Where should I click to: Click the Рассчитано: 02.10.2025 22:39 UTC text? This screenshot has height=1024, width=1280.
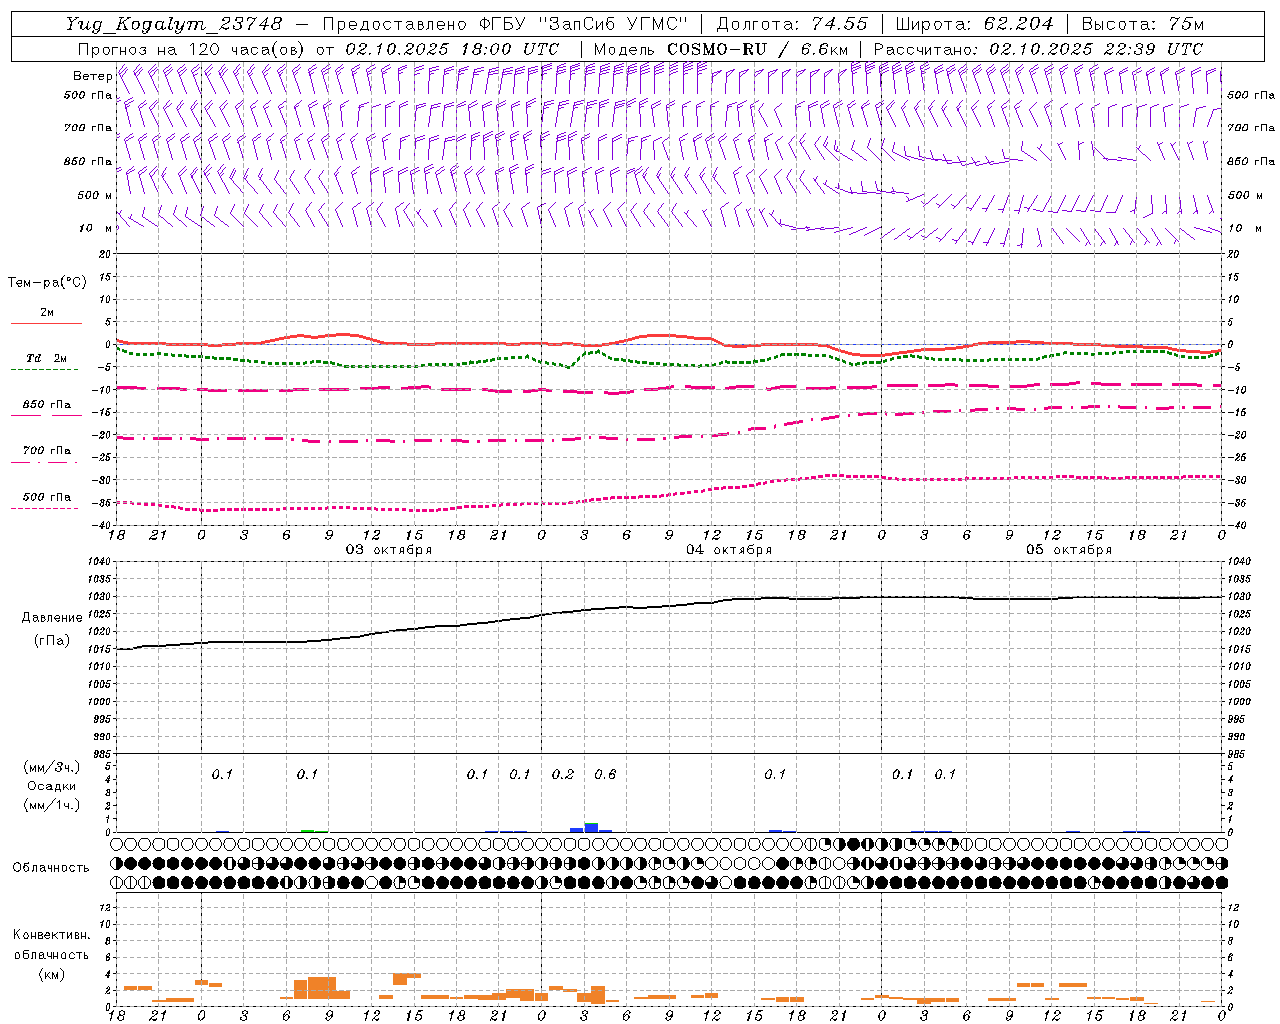click(x=1038, y=49)
